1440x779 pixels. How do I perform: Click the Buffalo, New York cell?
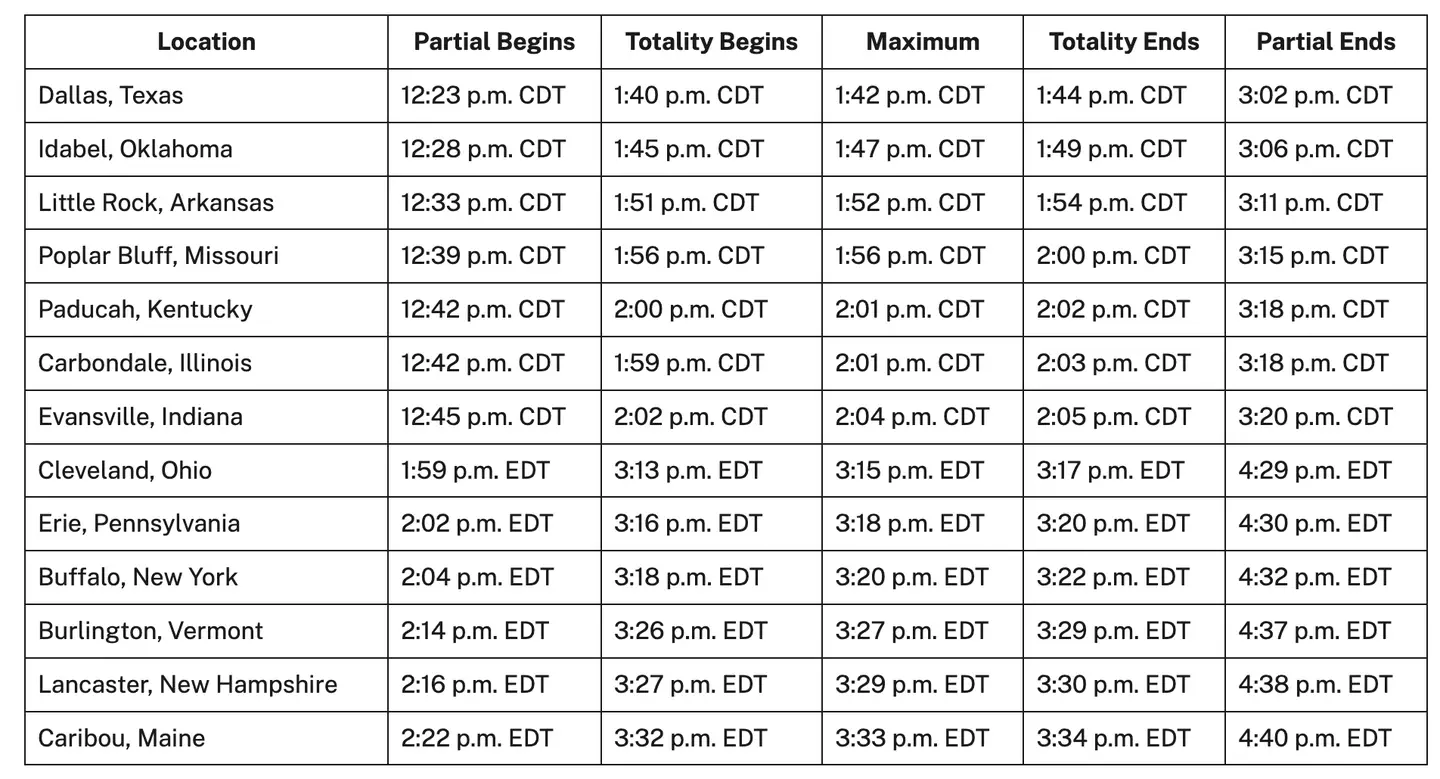click(138, 577)
